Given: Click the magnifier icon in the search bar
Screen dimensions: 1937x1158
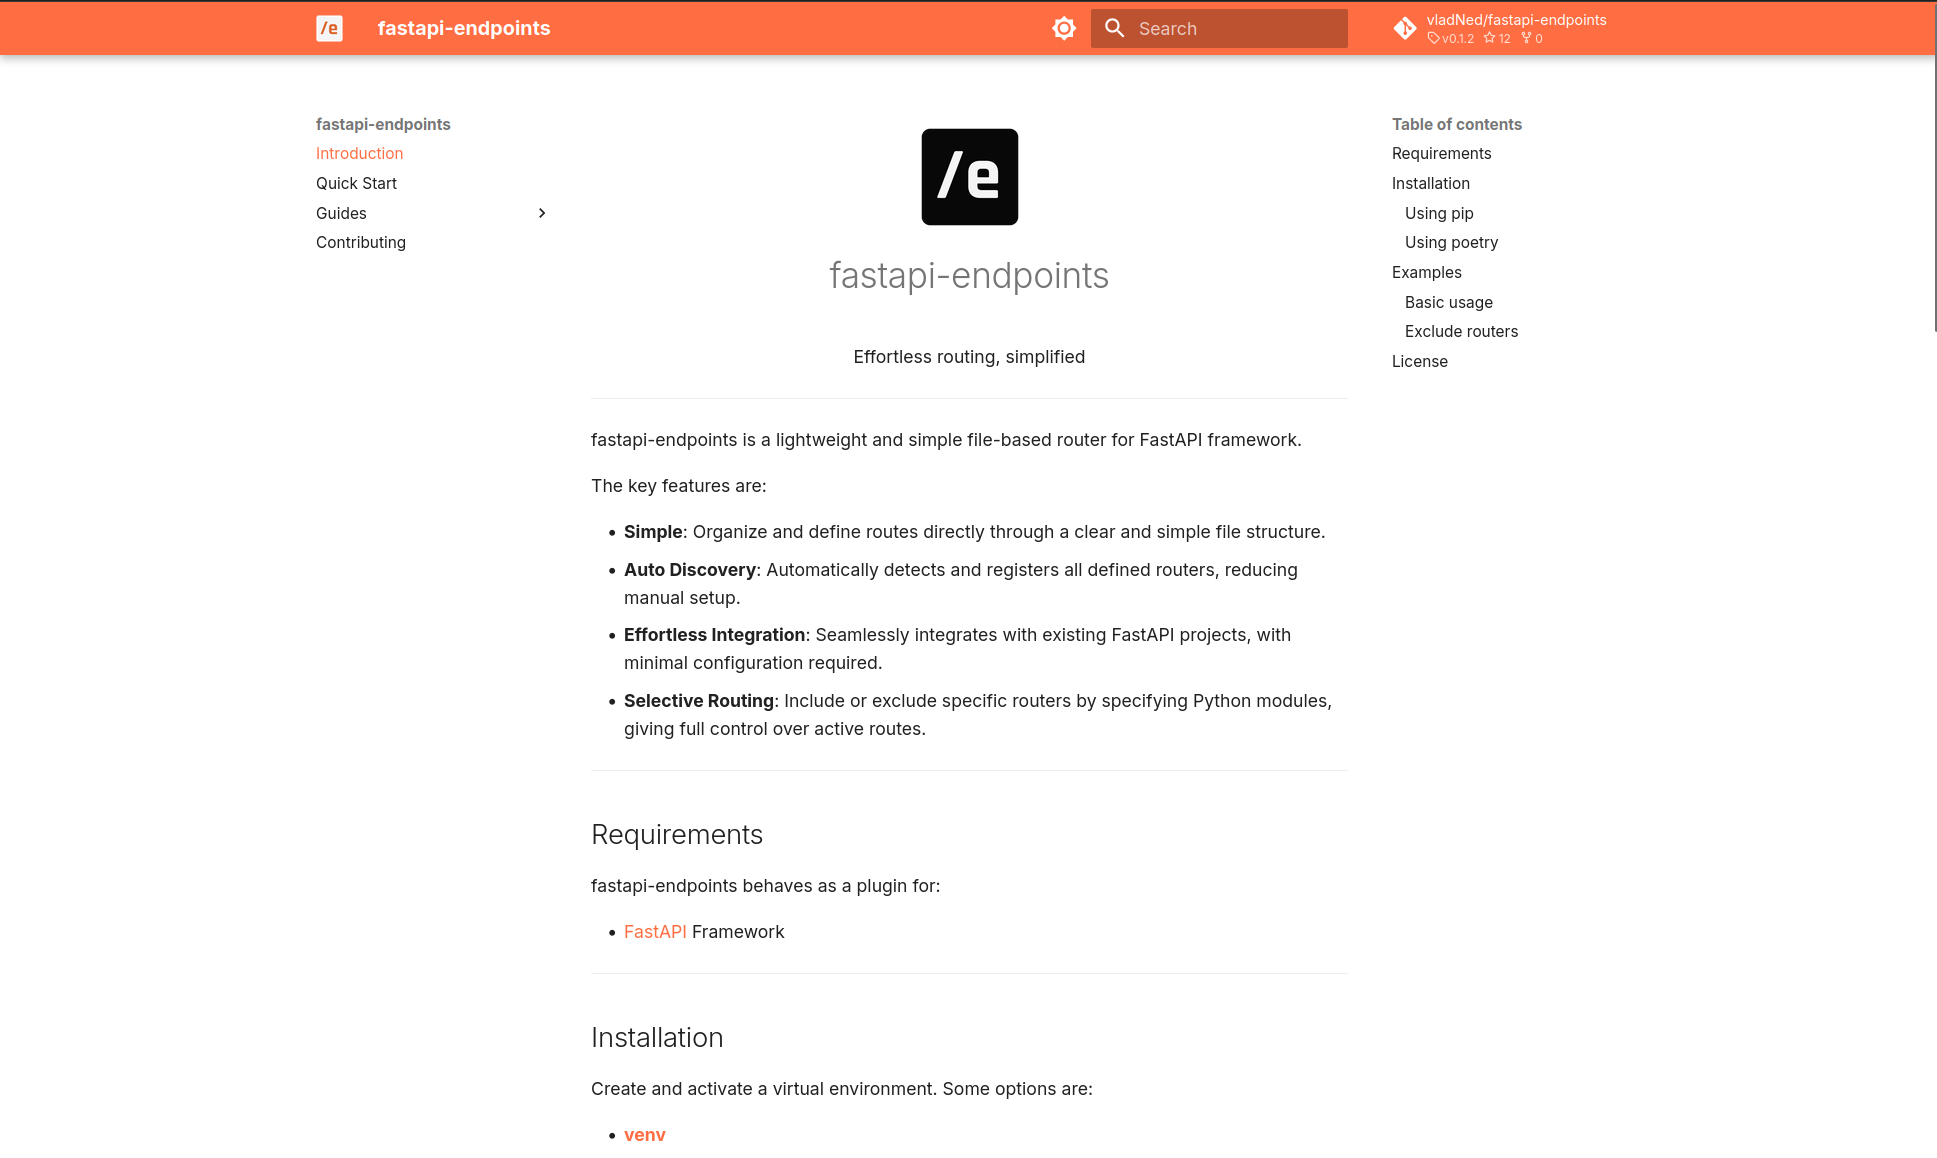Looking at the screenshot, I should tap(1115, 28).
